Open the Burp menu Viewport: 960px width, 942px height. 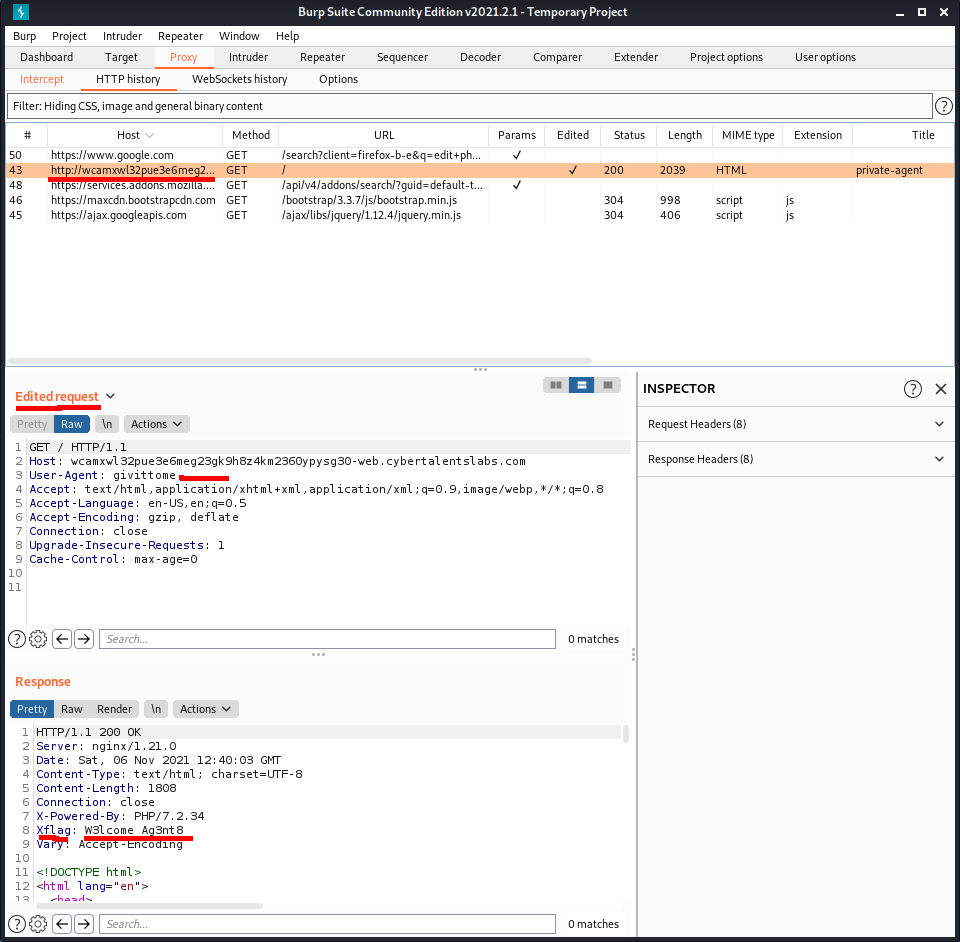(24, 36)
